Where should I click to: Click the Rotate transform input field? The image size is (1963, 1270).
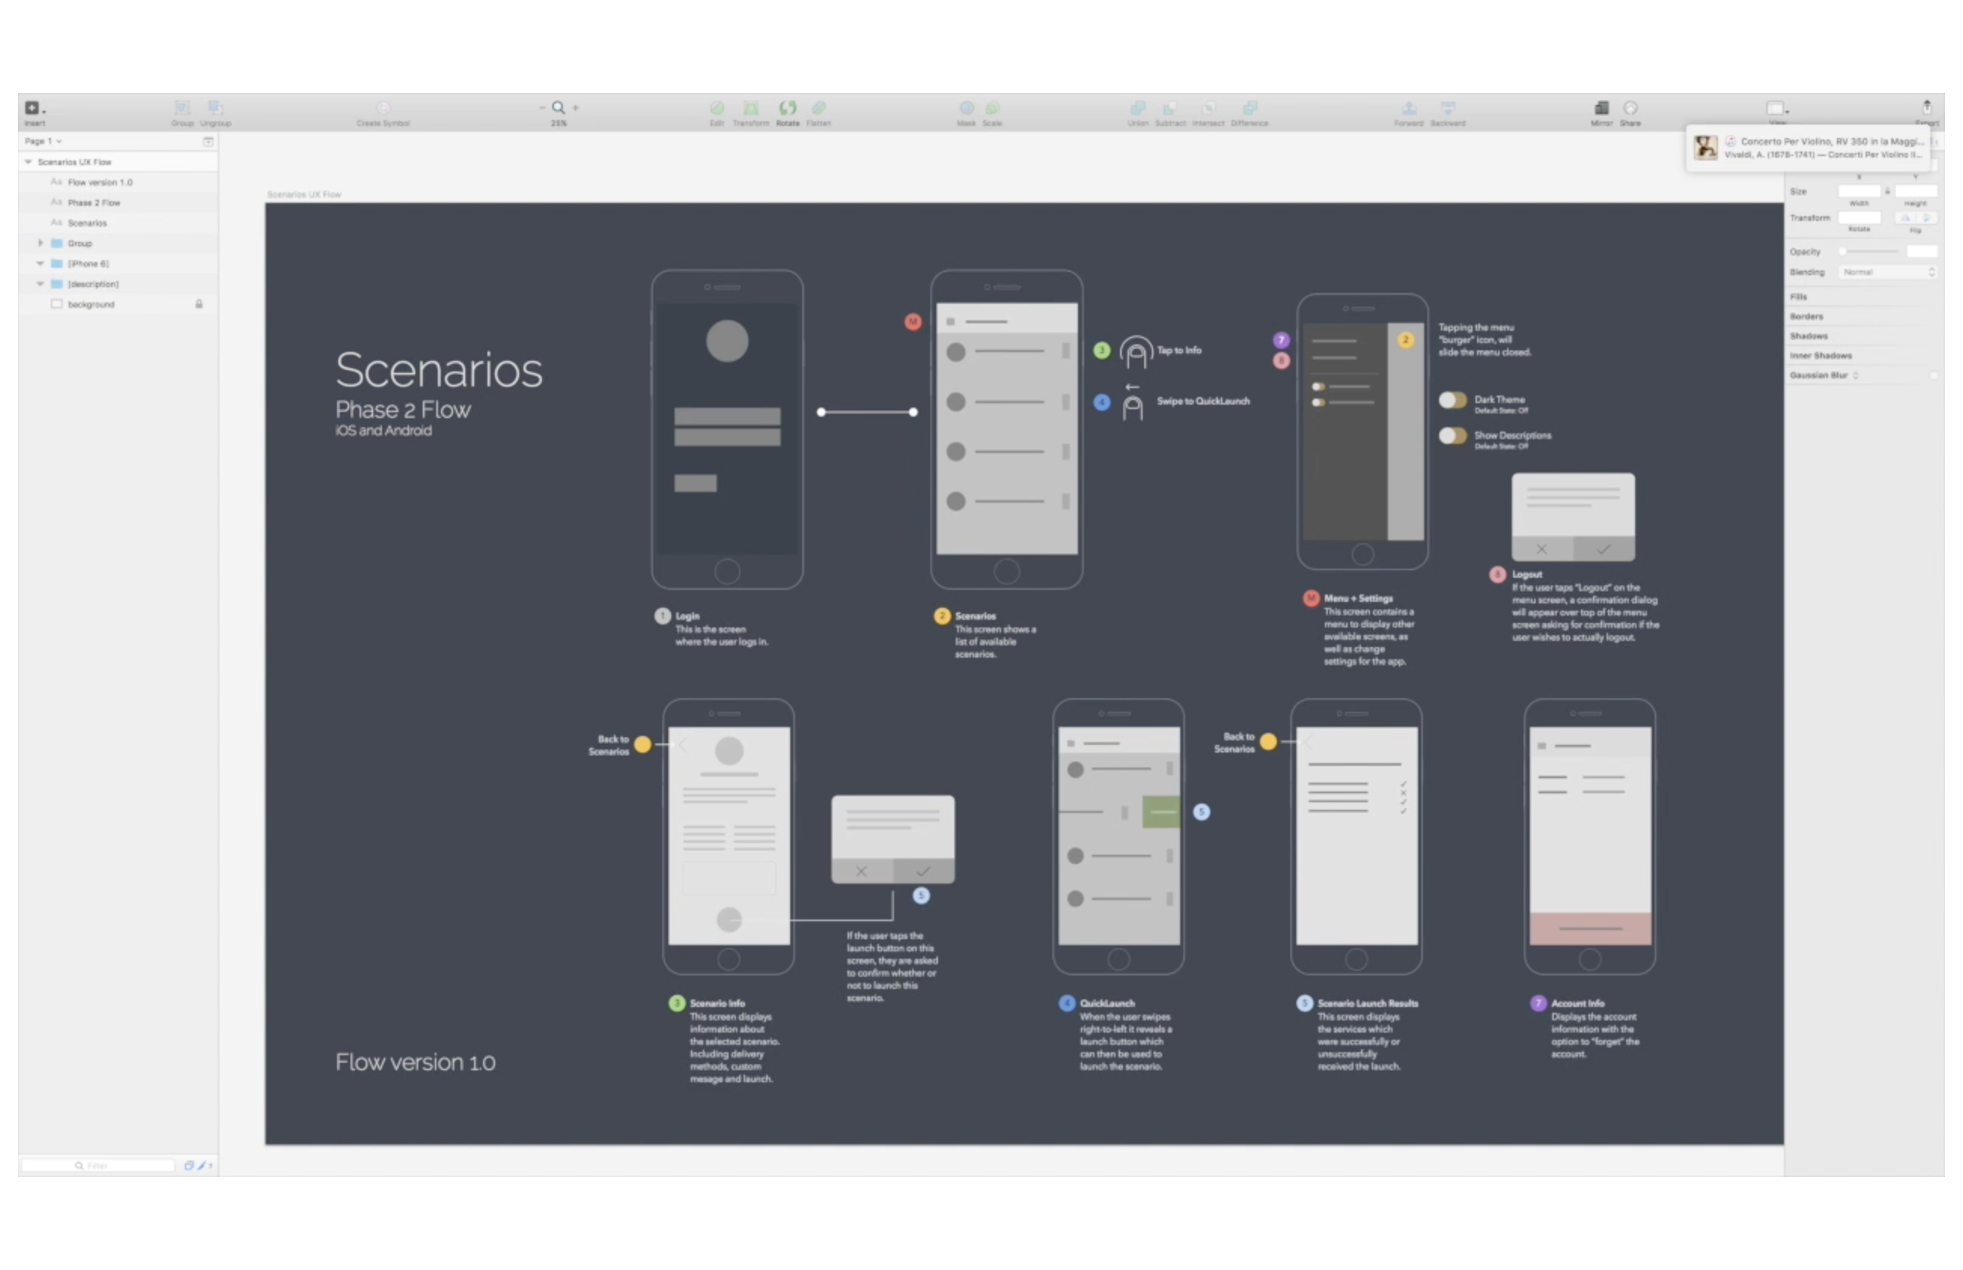point(1859,218)
